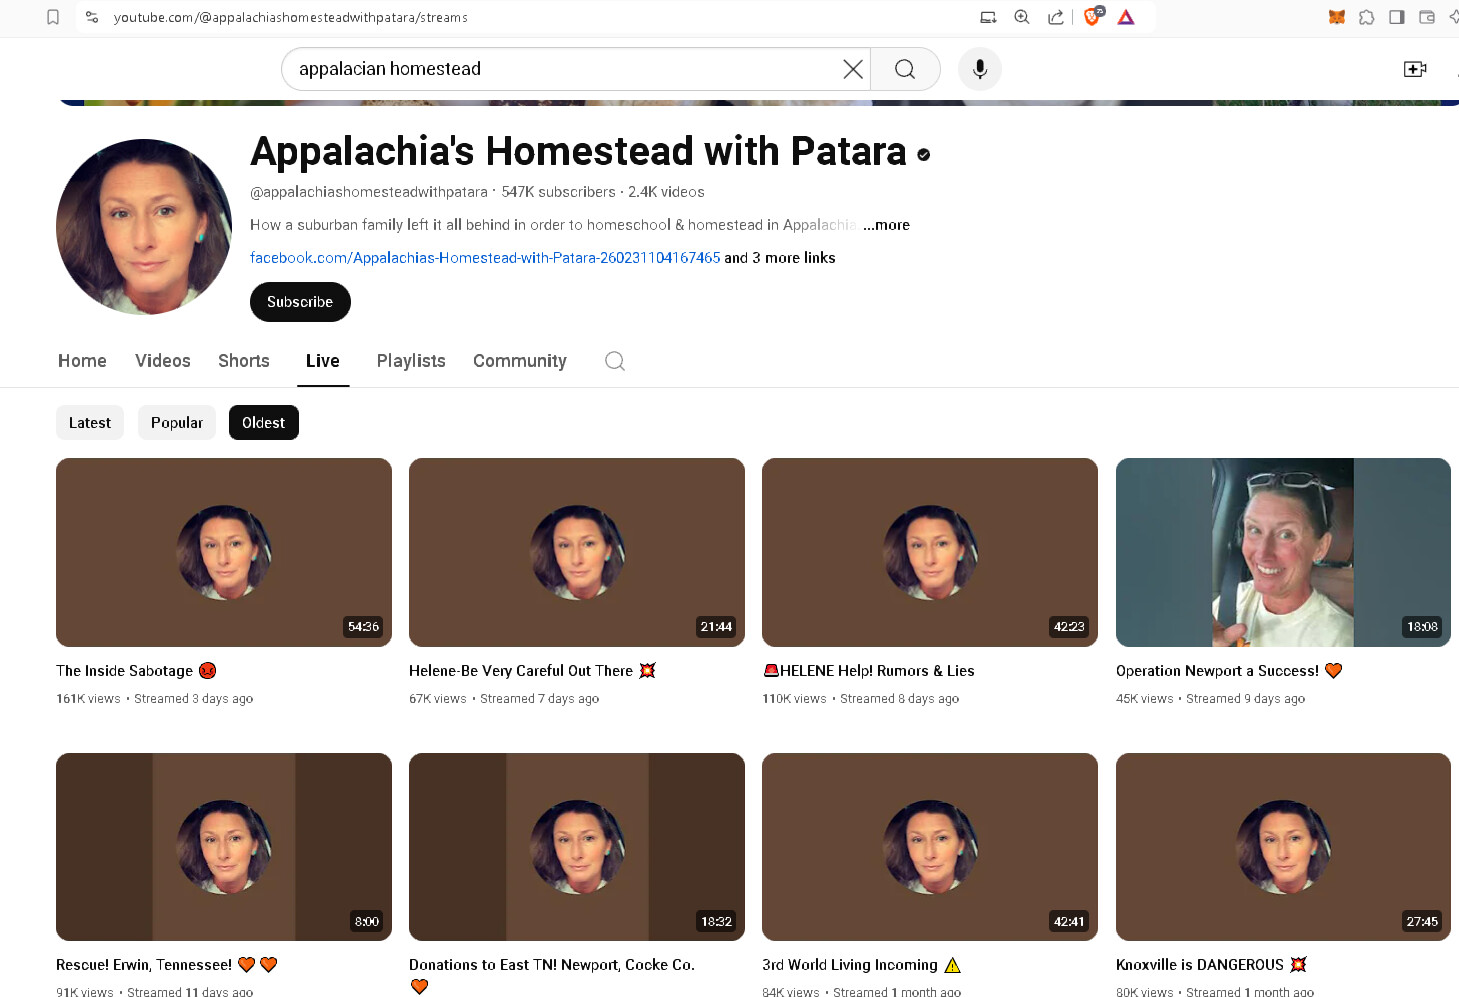
Task: Click the cast/install screen icon in address bar
Action: tap(988, 17)
